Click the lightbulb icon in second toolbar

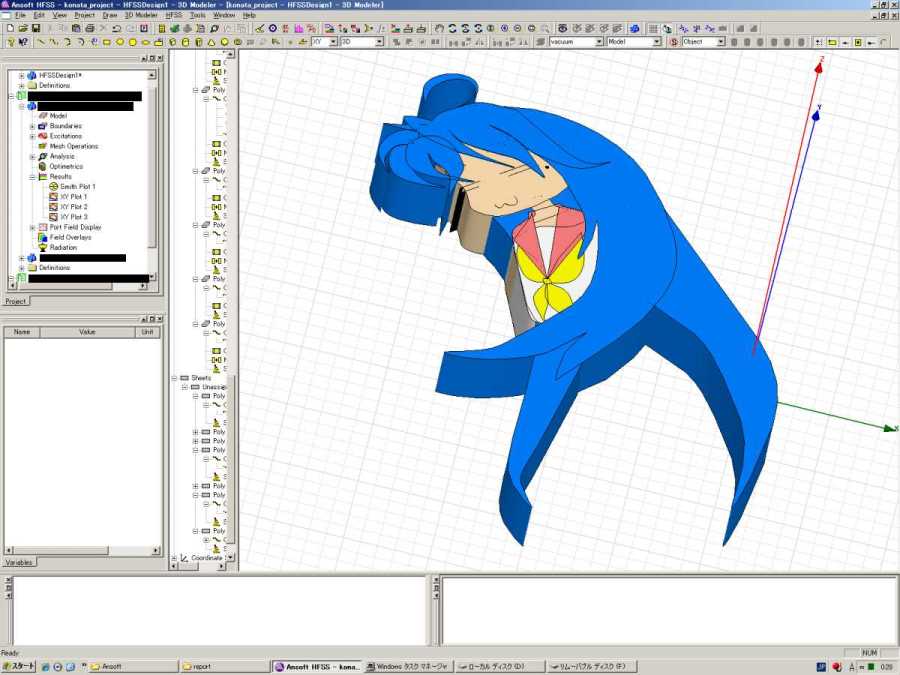tap(10, 42)
